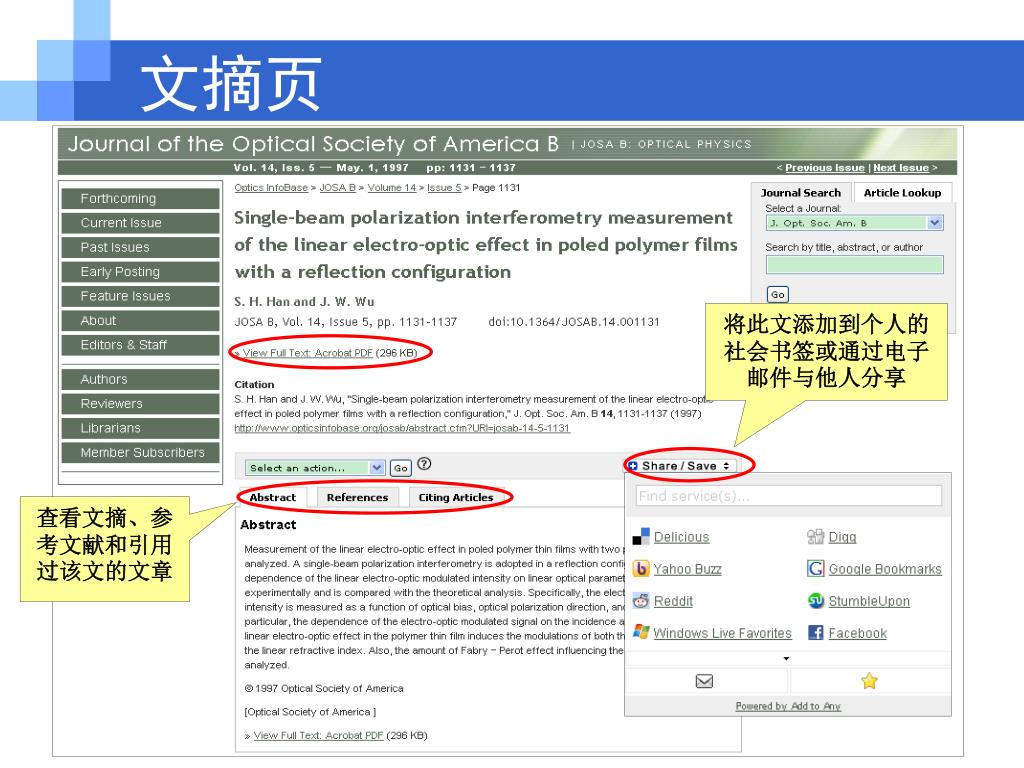
Task: Click the Facebook link text
Action: pyautogui.click(x=857, y=633)
